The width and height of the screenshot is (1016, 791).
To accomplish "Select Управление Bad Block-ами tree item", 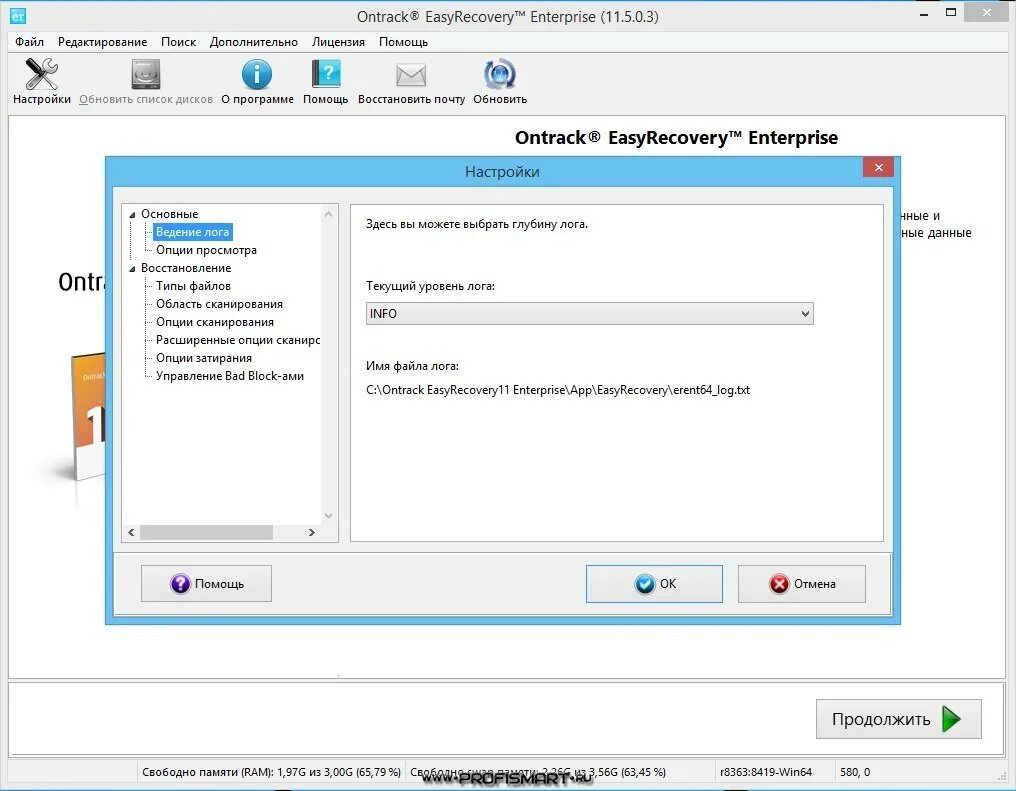I will pyautogui.click(x=229, y=376).
